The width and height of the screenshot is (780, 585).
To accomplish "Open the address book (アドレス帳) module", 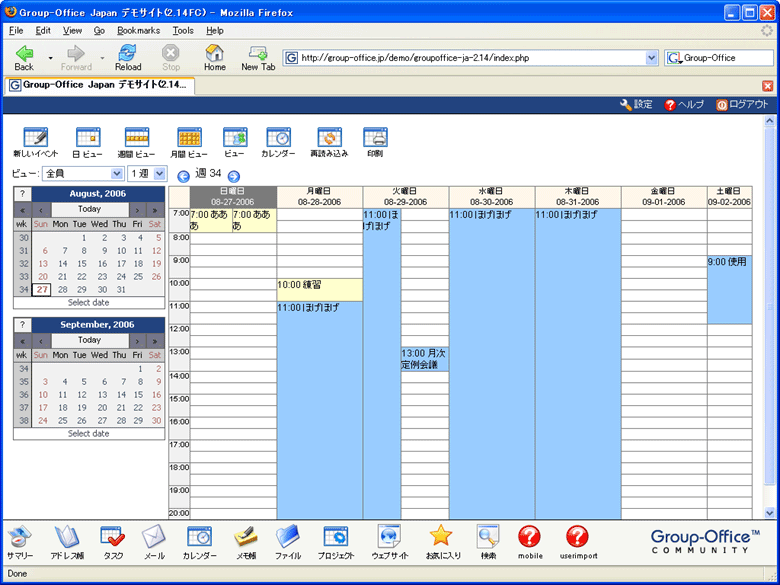I will (x=66, y=538).
